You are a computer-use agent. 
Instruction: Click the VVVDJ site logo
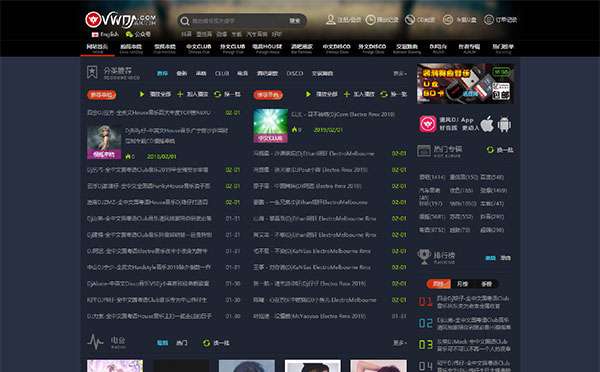point(121,20)
